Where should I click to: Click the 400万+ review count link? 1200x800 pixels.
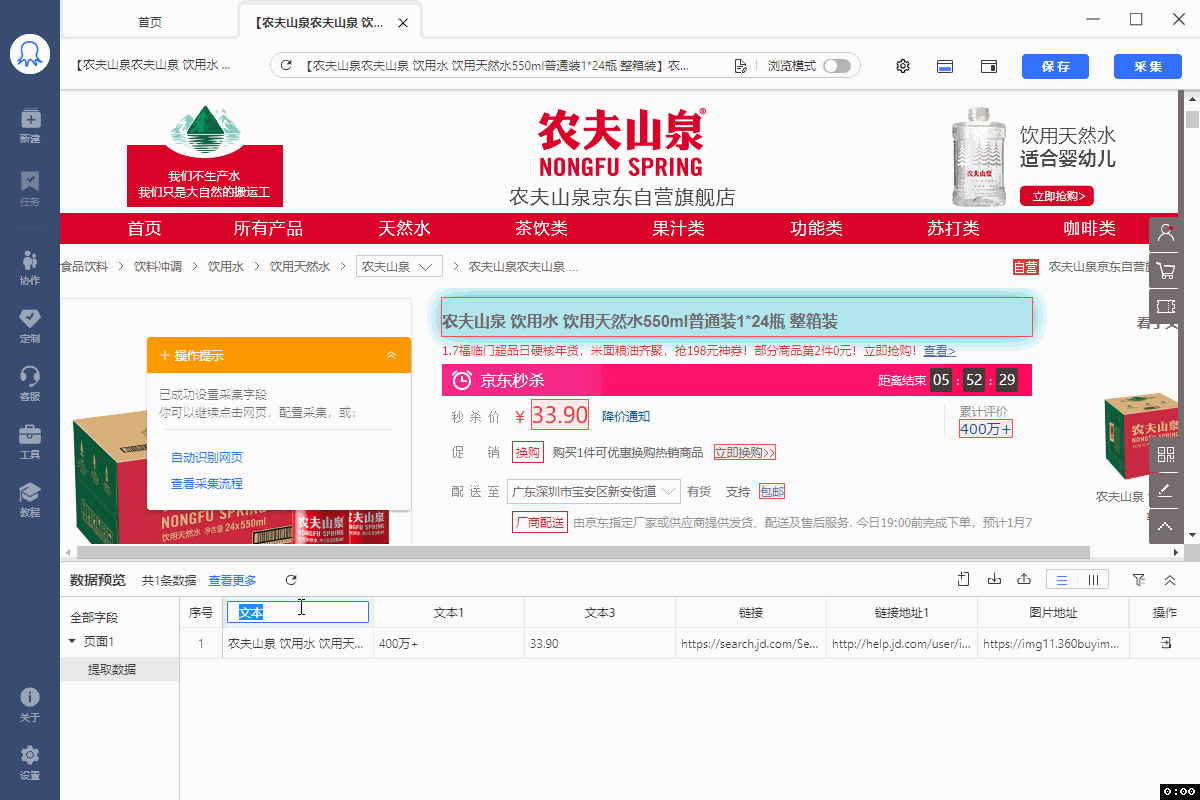[x=986, y=429]
